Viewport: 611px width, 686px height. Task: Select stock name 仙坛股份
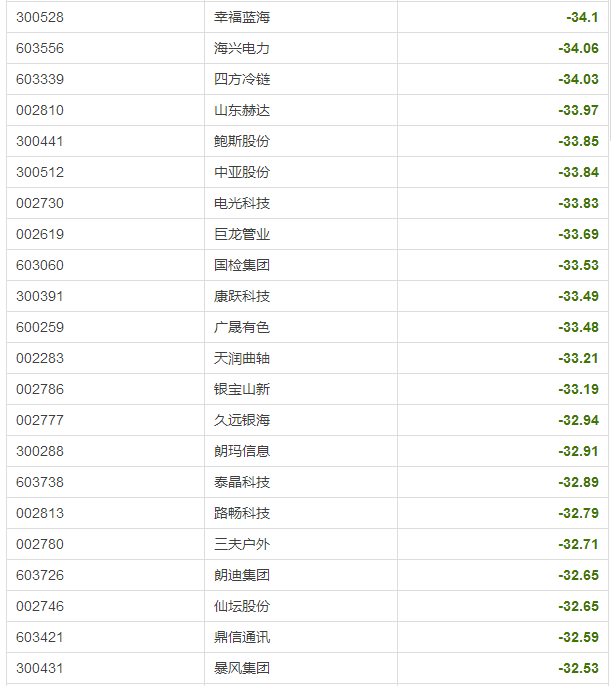[x=242, y=606]
